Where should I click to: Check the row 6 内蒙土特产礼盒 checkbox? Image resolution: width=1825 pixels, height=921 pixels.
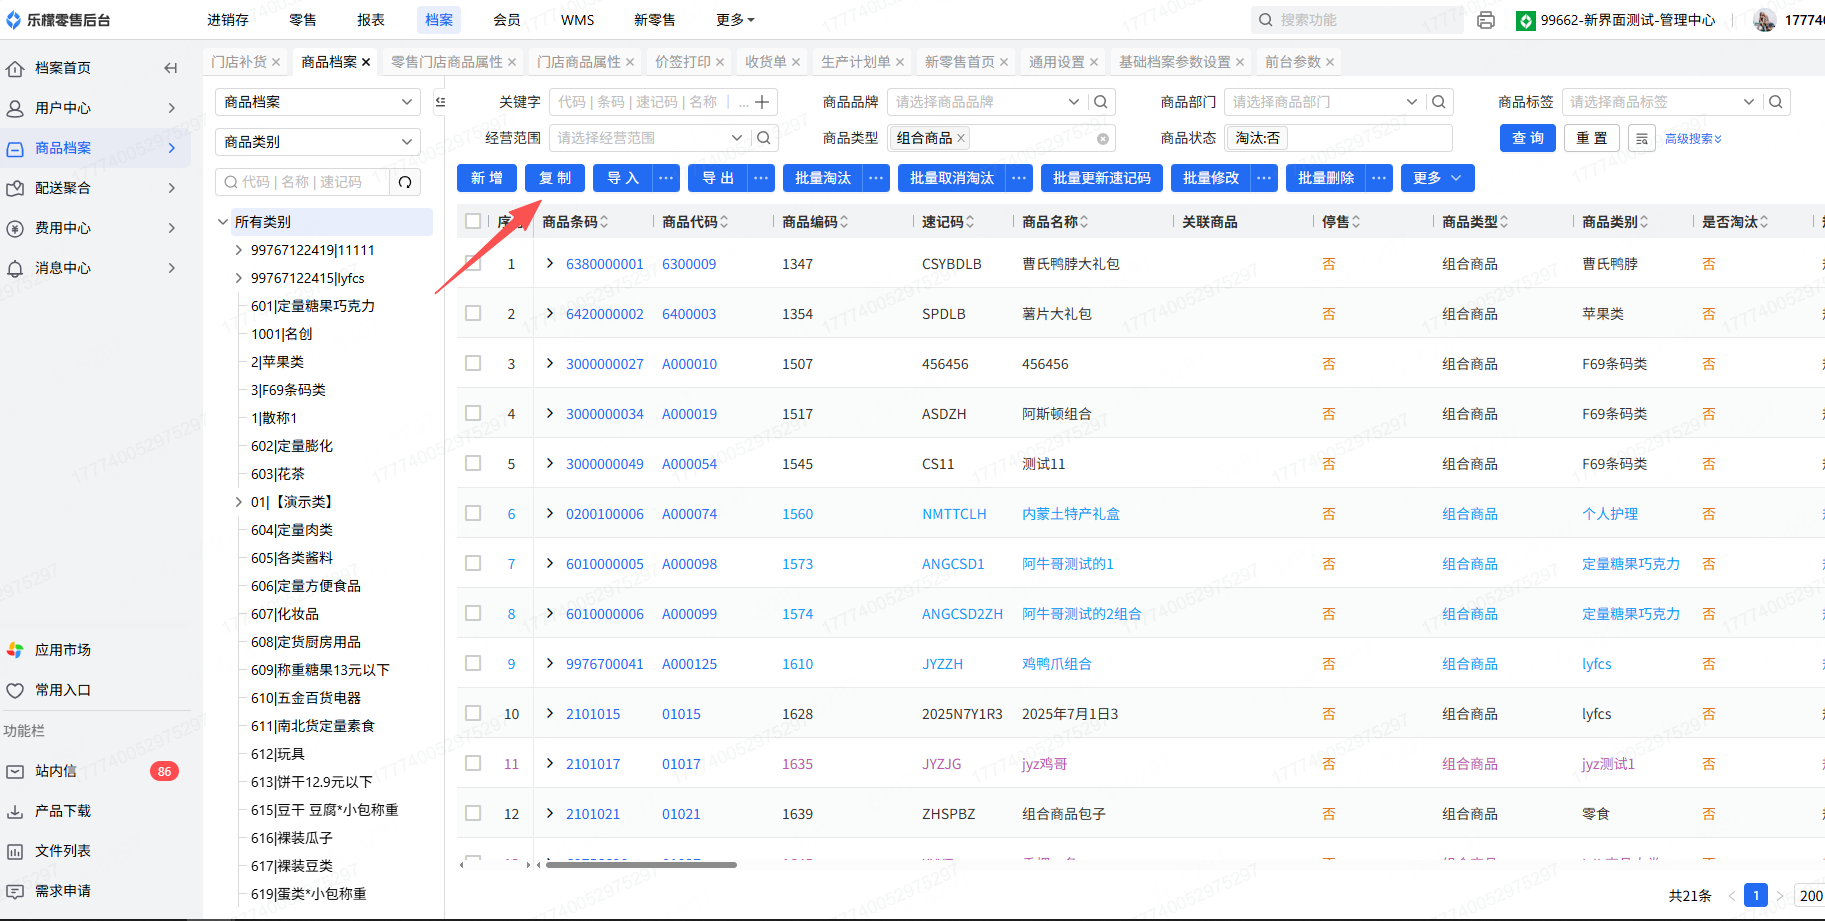click(473, 514)
